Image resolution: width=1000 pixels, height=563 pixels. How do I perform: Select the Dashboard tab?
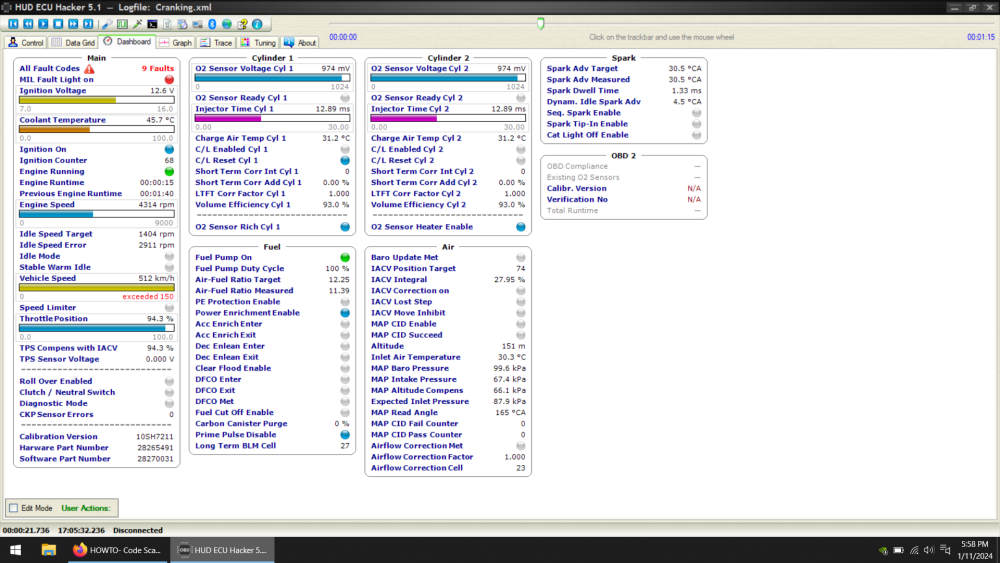pyautogui.click(x=127, y=41)
